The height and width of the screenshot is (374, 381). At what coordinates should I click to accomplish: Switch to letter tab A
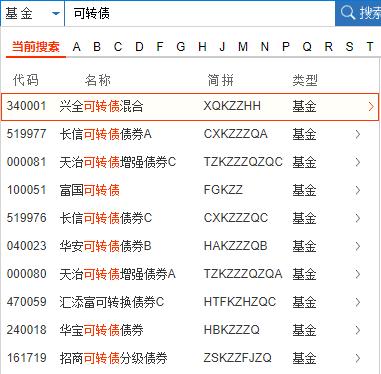(x=77, y=47)
